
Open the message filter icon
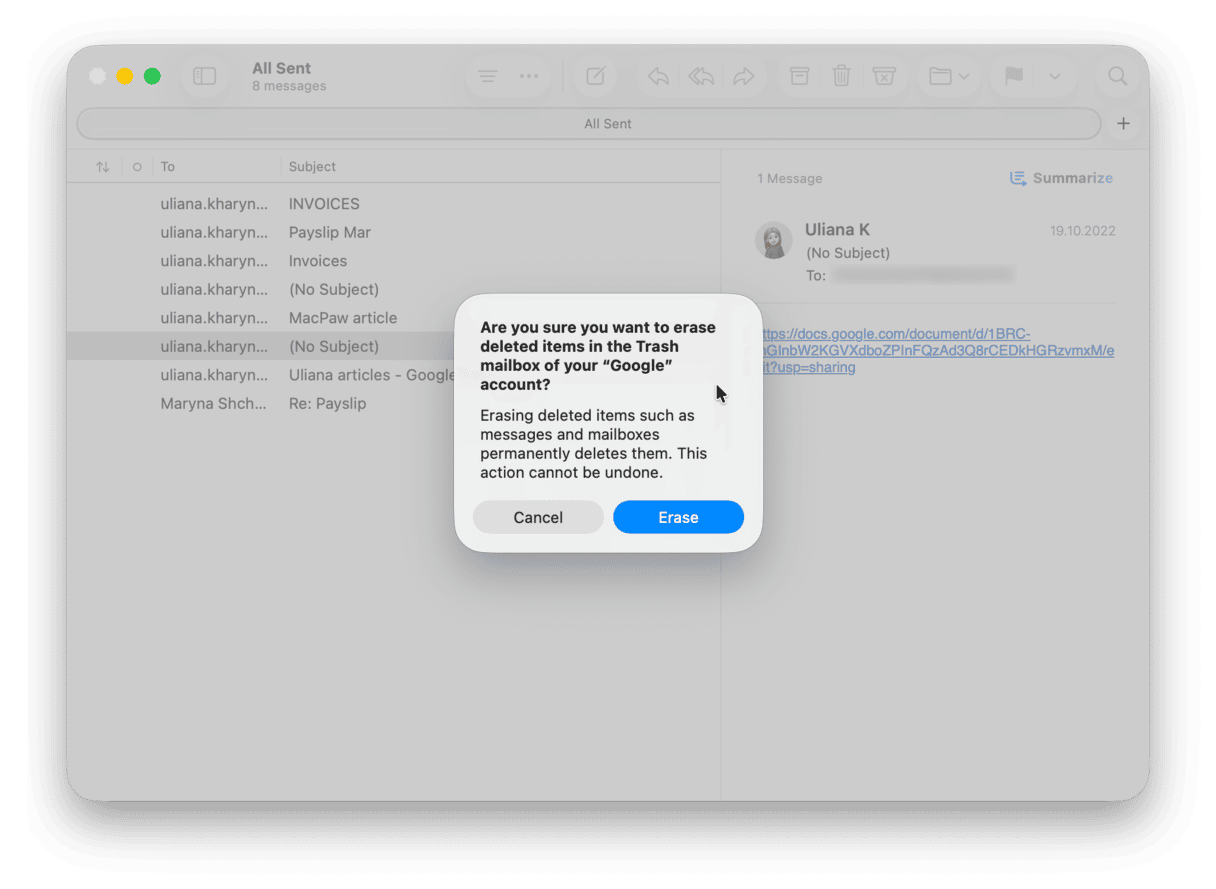pos(487,77)
